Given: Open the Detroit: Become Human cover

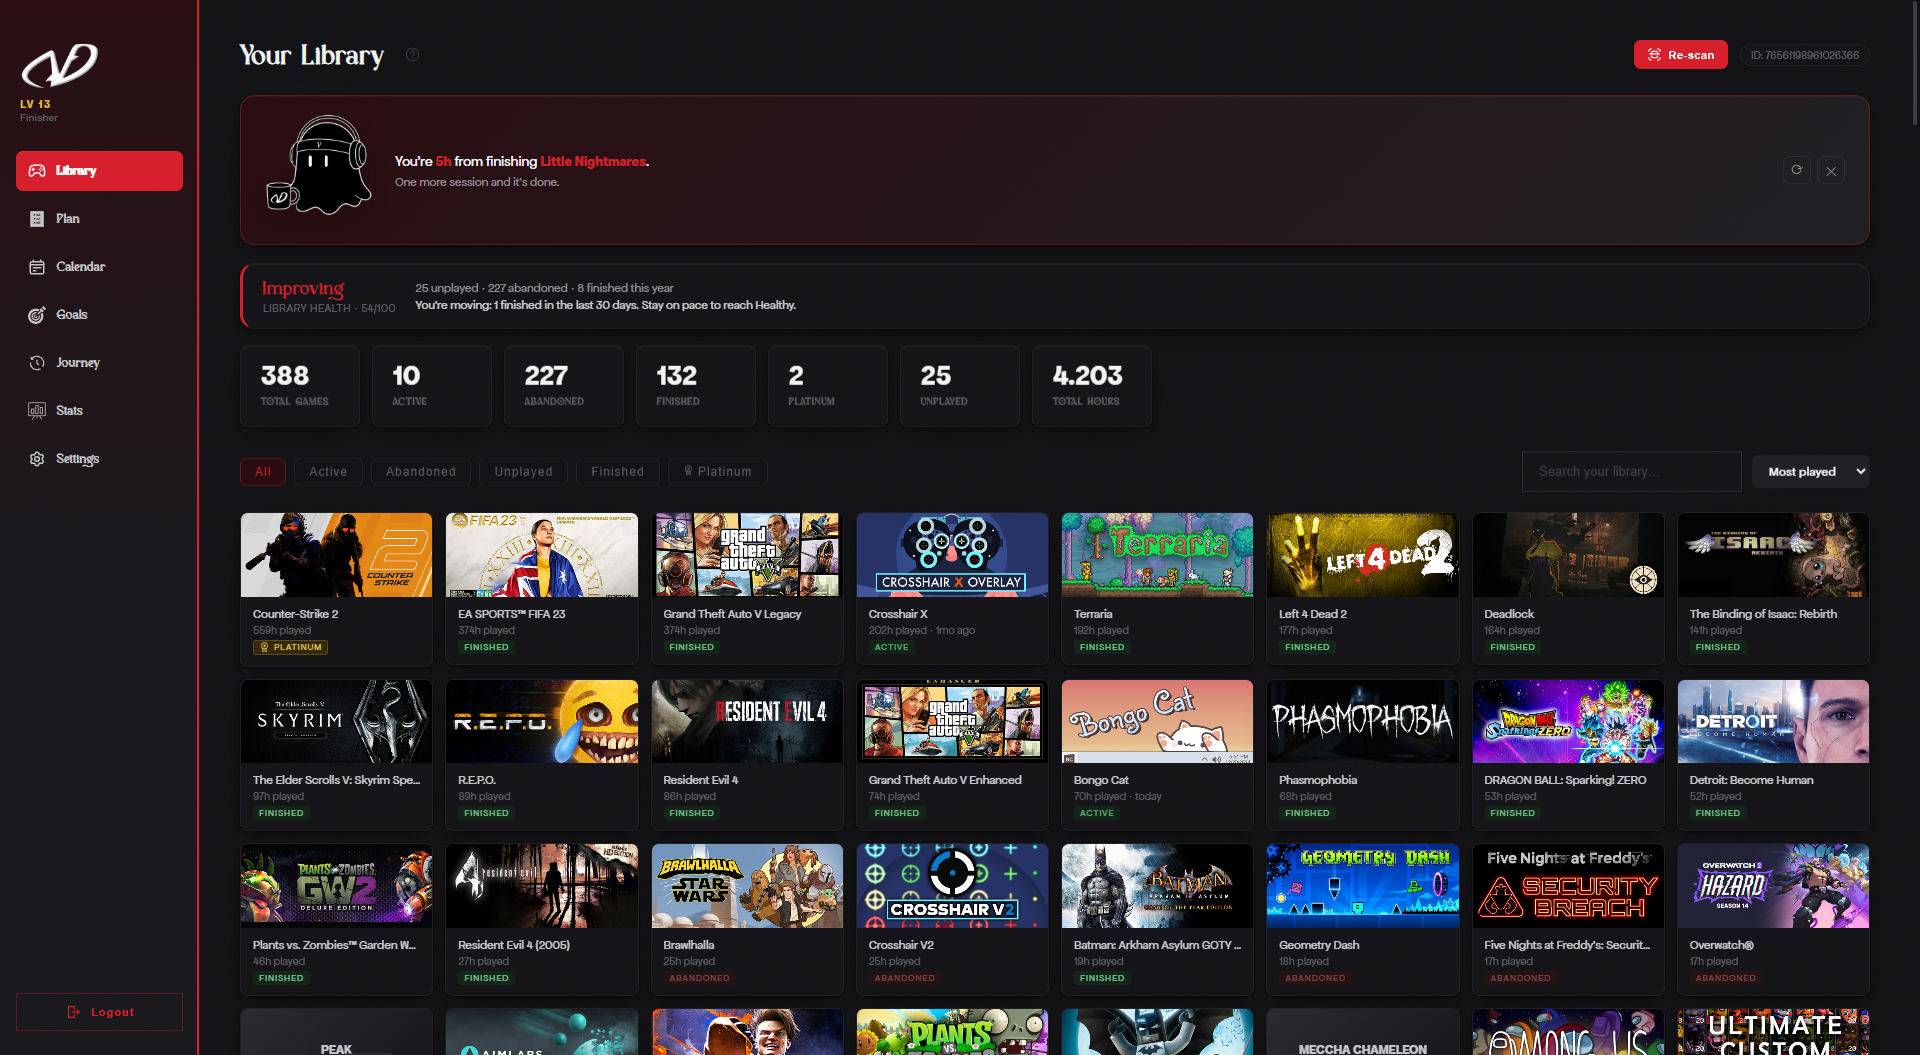Looking at the screenshot, I should click(1773, 721).
